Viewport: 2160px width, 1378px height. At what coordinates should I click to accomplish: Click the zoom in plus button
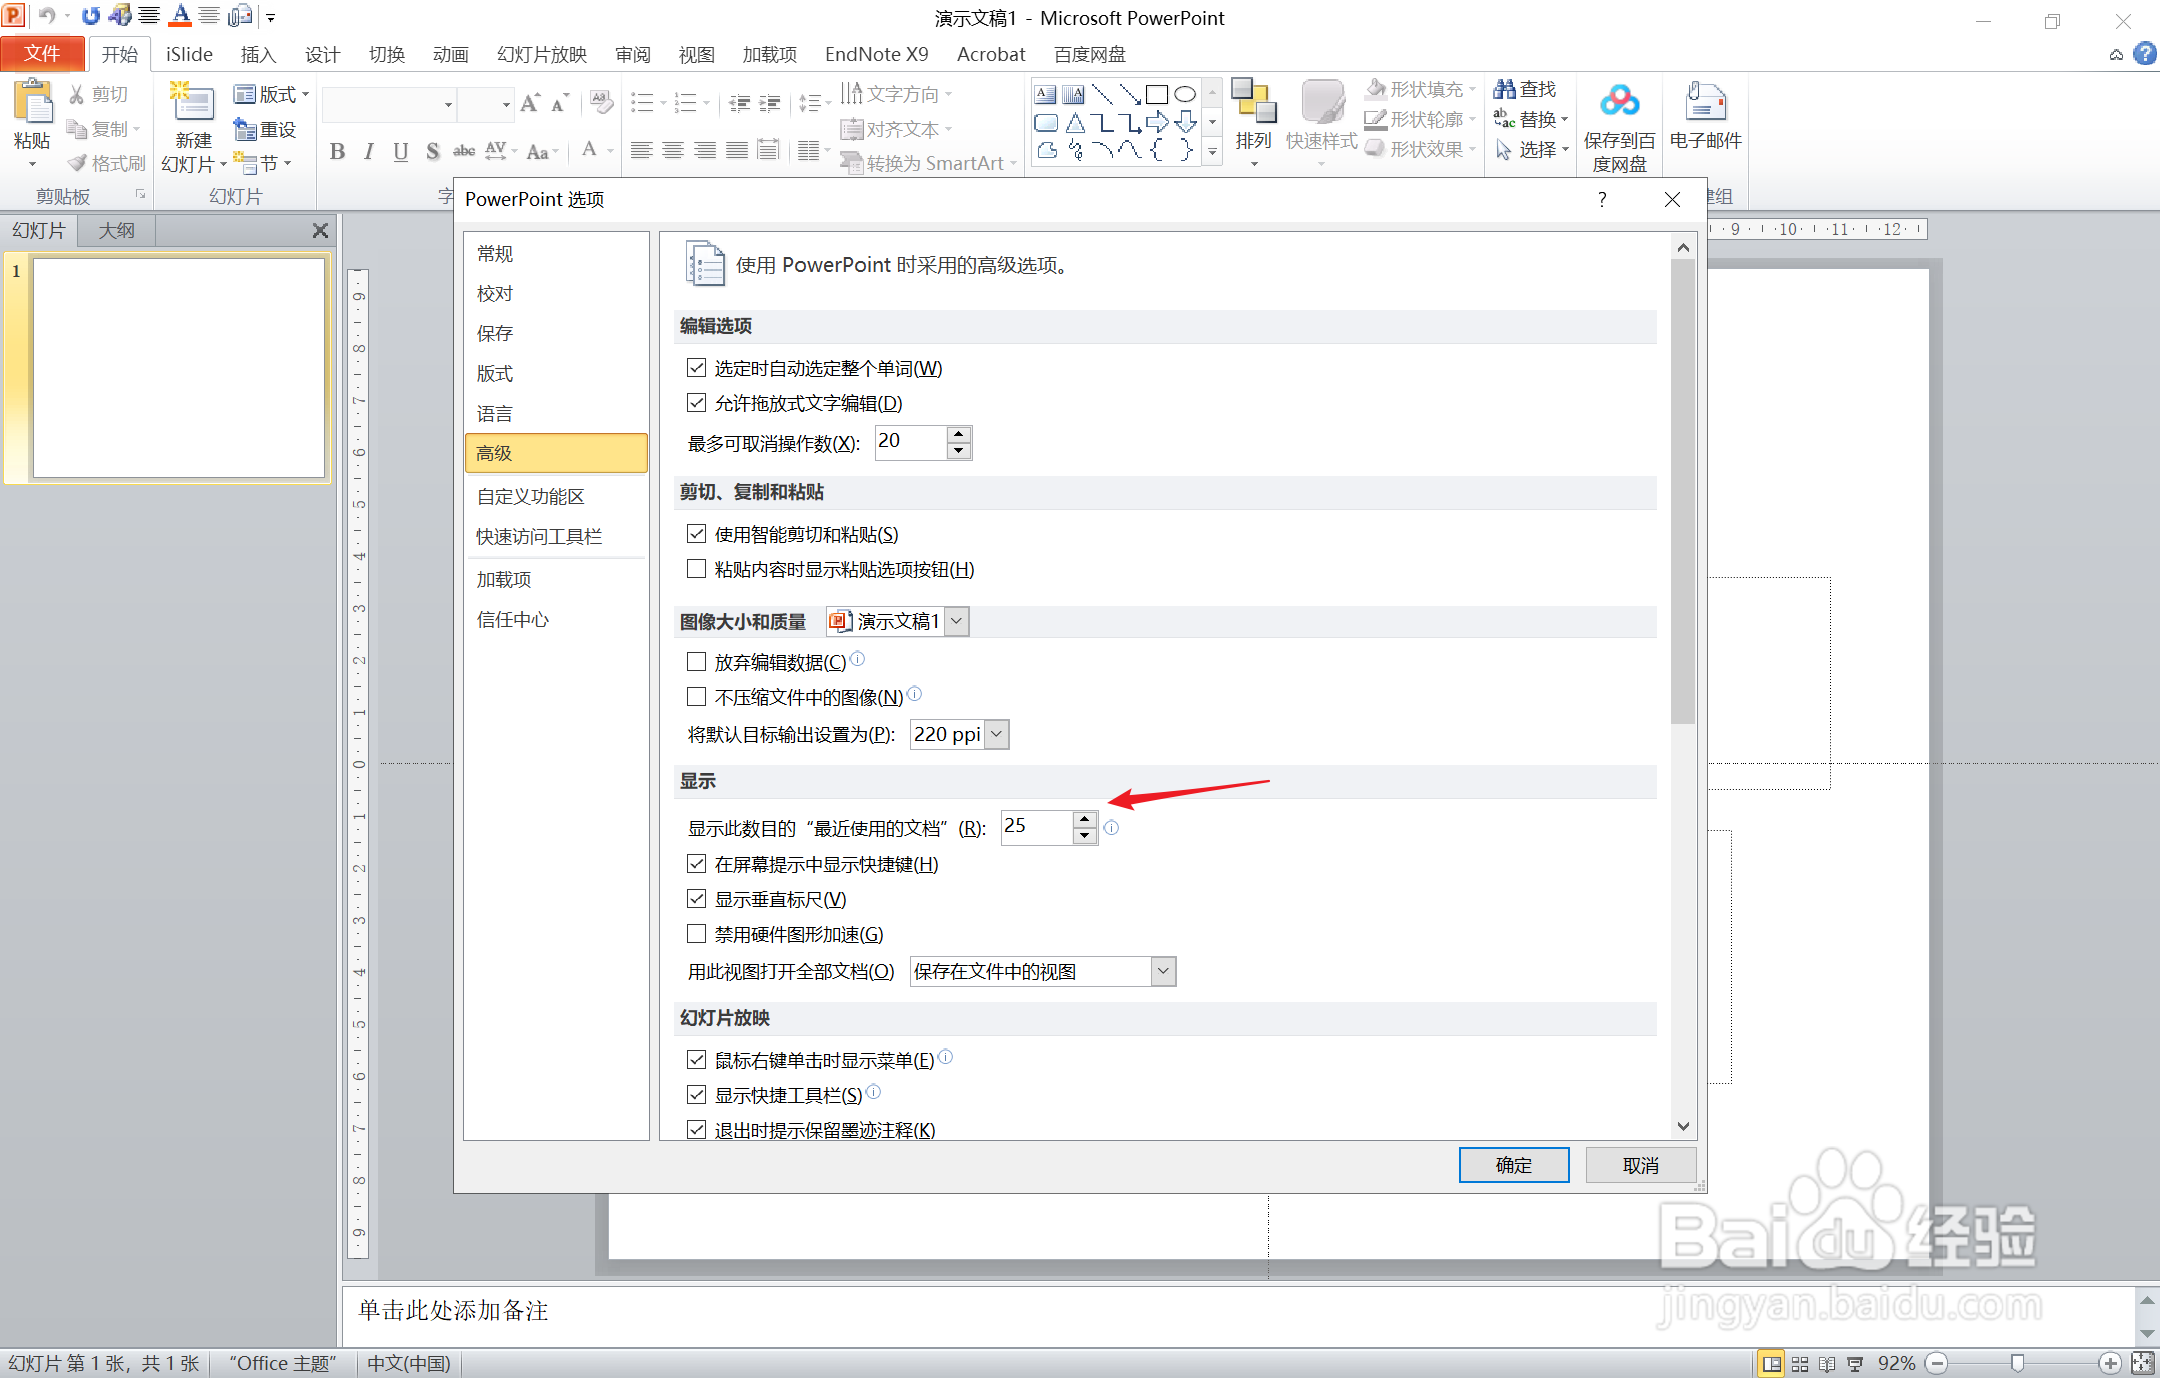pos(2109,1363)
